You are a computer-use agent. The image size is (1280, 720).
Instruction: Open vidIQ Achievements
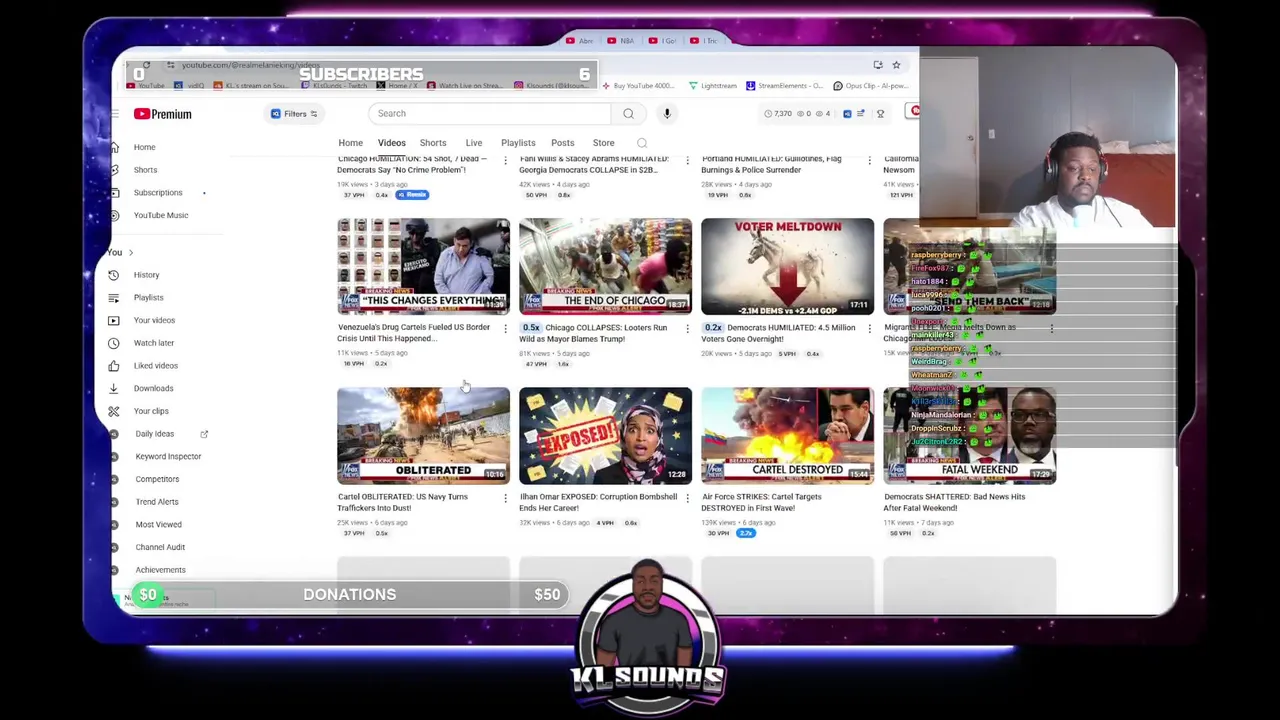(x=160, y=570)
